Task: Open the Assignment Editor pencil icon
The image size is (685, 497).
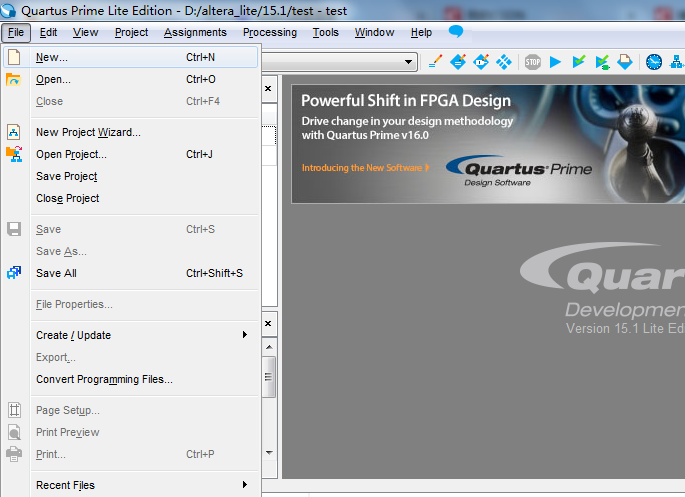Action: pyautogui.click(x=435, y=62)
